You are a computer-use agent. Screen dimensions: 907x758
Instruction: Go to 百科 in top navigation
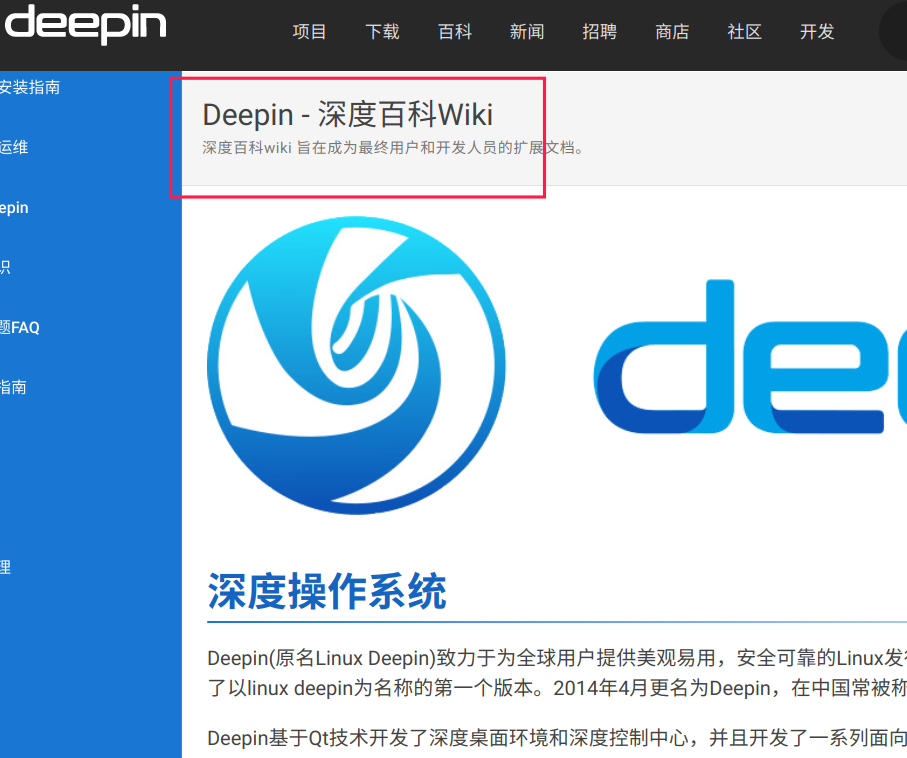click(x=455, y=31)
